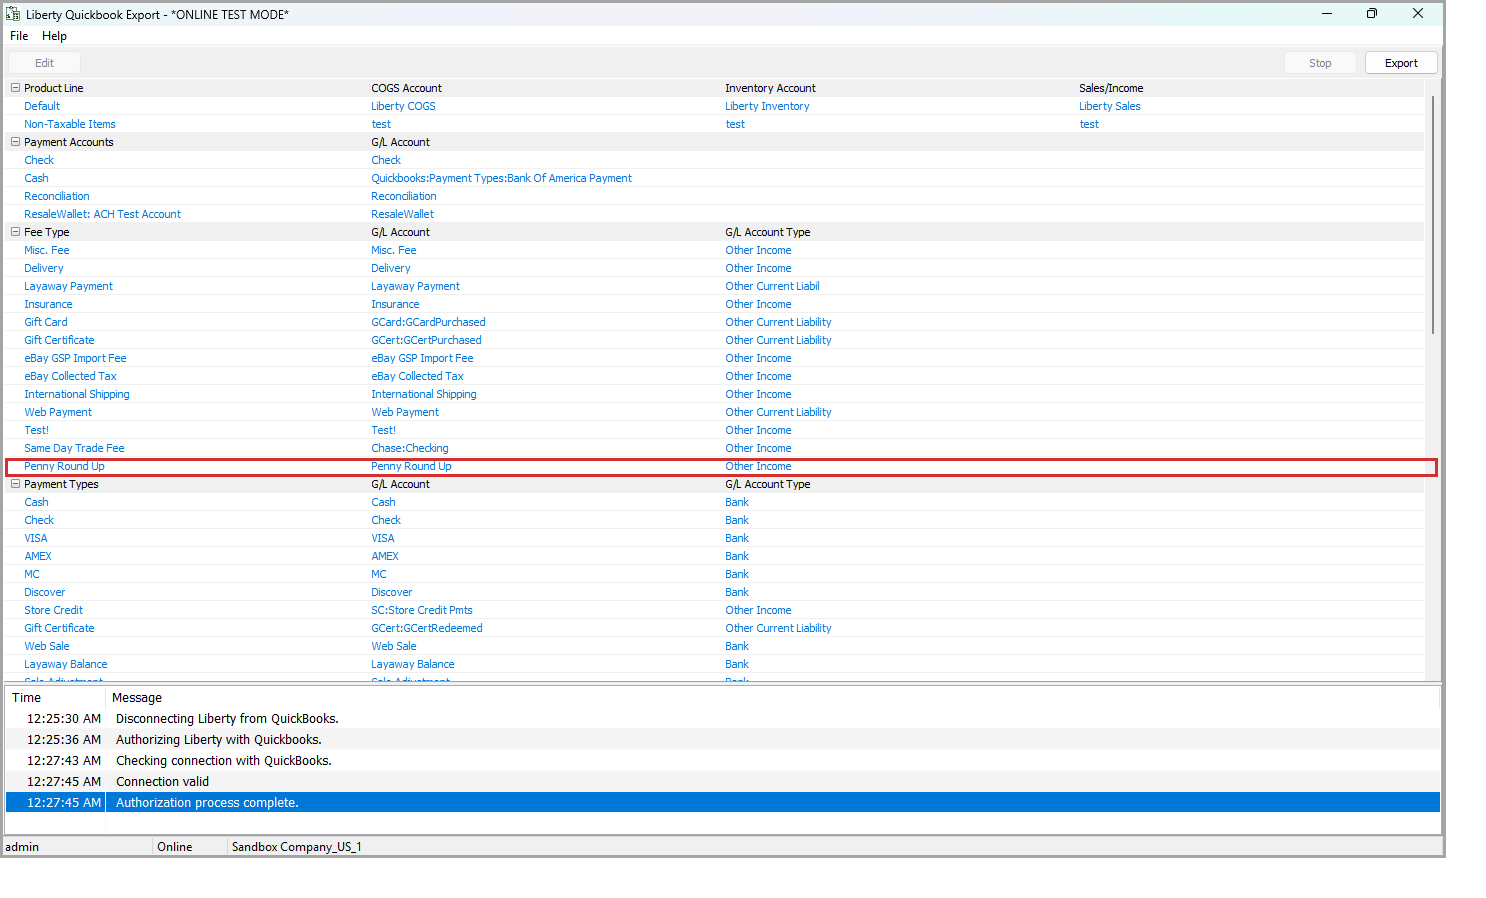Collapse the Payment Accounts group
Viewport: 1486px width, 898px height.
point(15,142)
